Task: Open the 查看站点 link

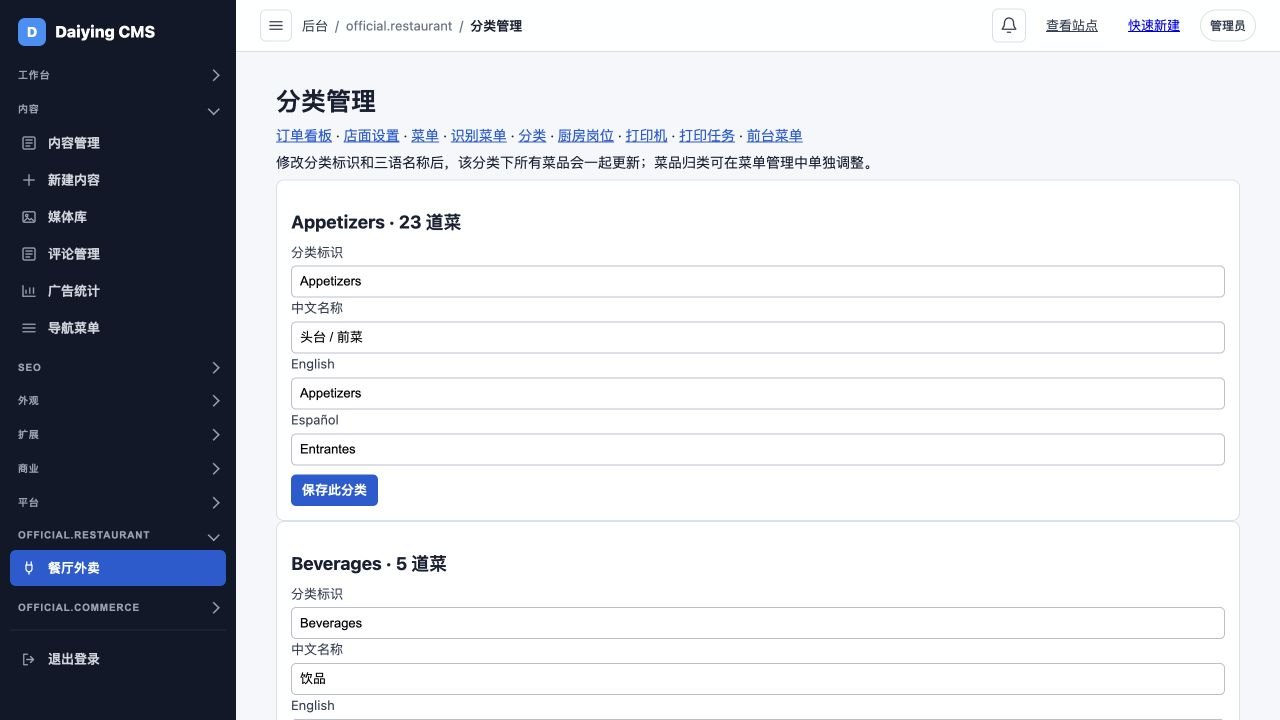Action: pos(1072,26)
